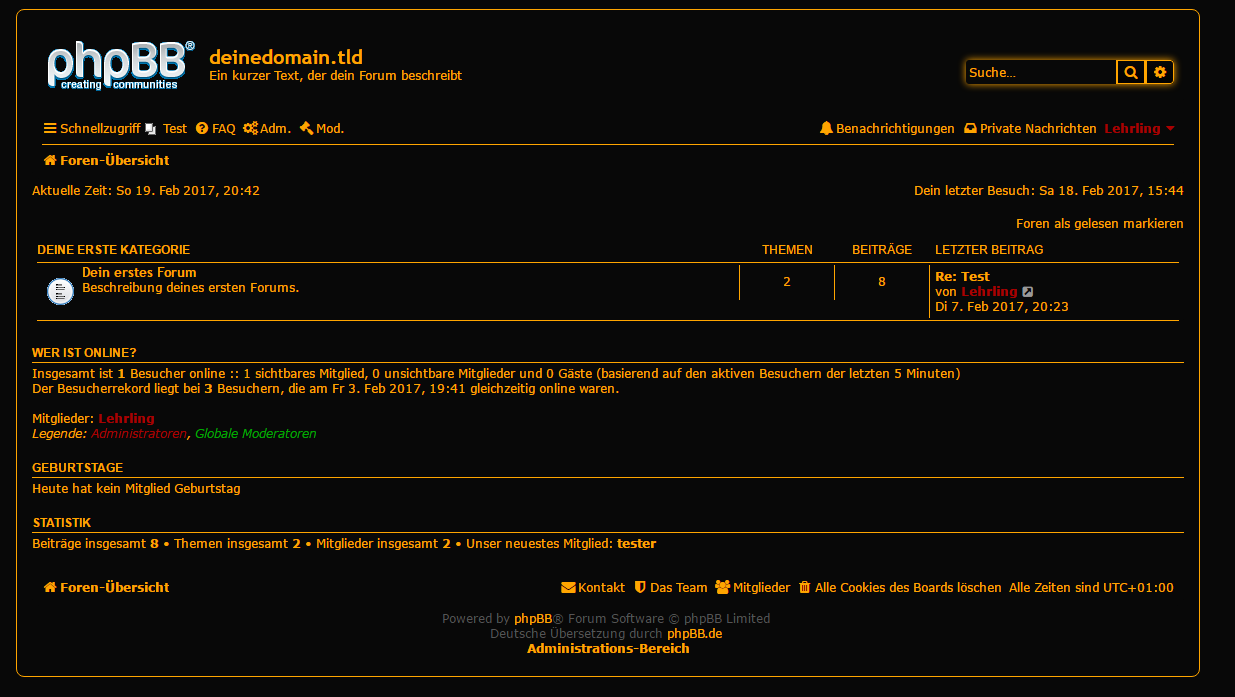The image size is (1235, 697).
Task: Open the Mitglieder member list
Action: point(752,588)
